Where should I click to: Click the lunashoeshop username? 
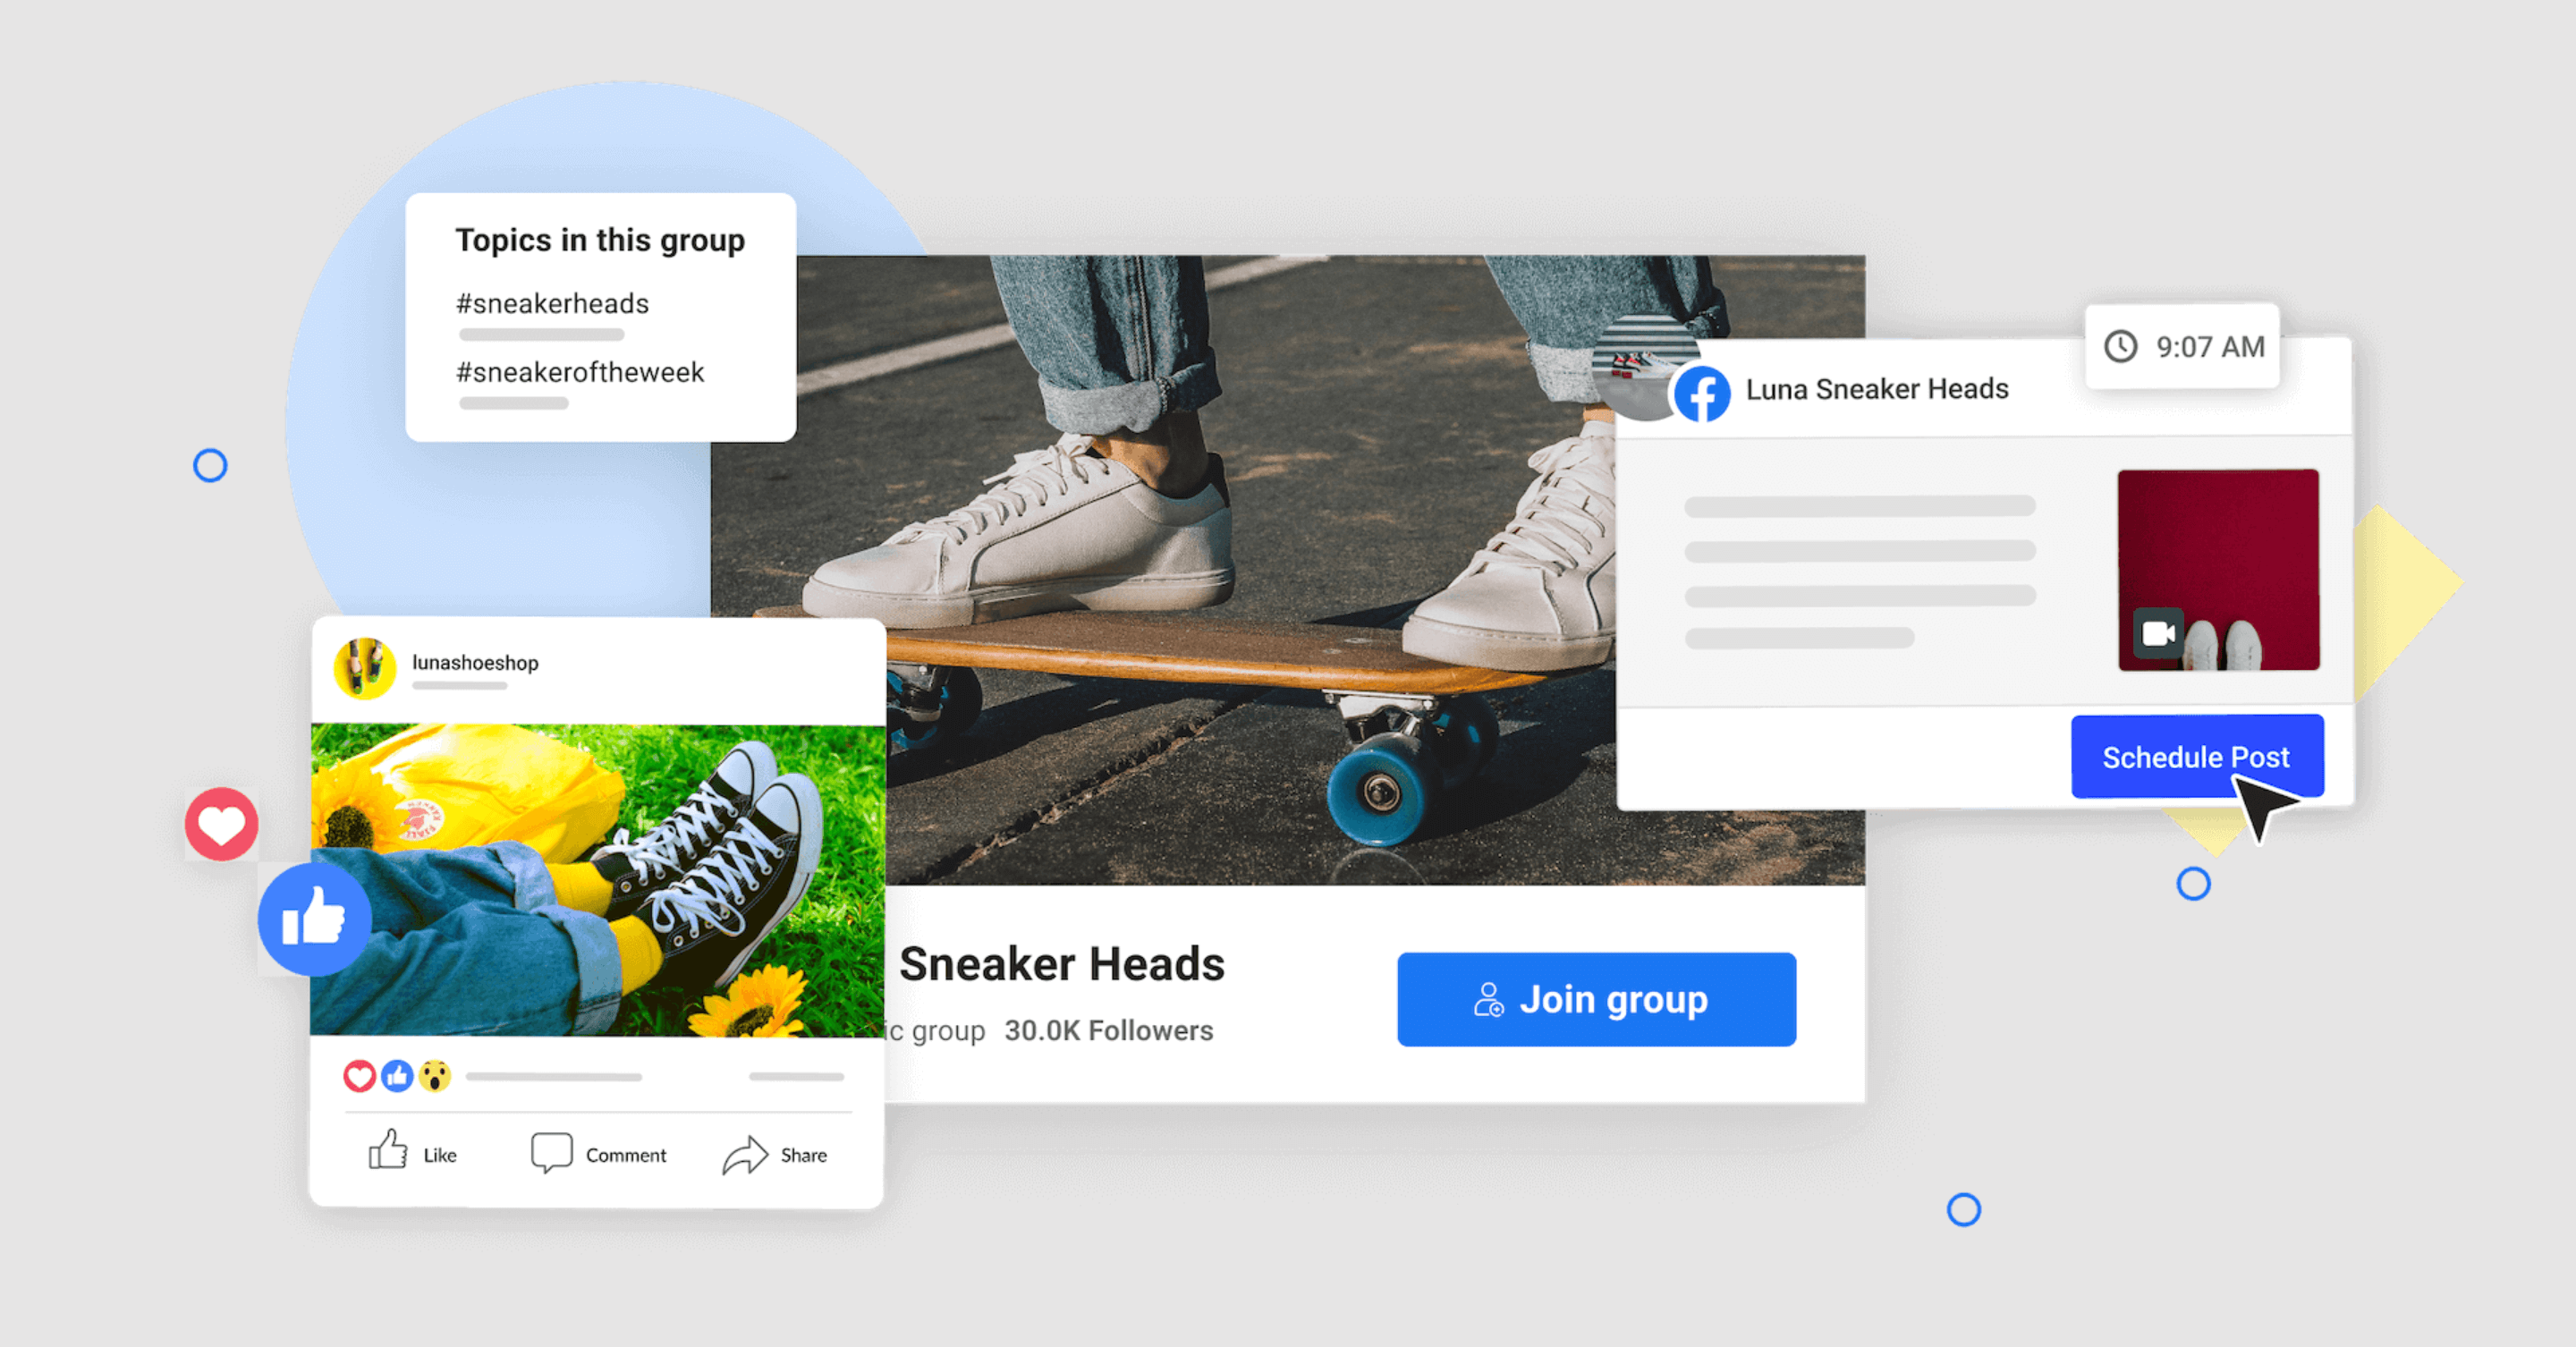[475, 662]
